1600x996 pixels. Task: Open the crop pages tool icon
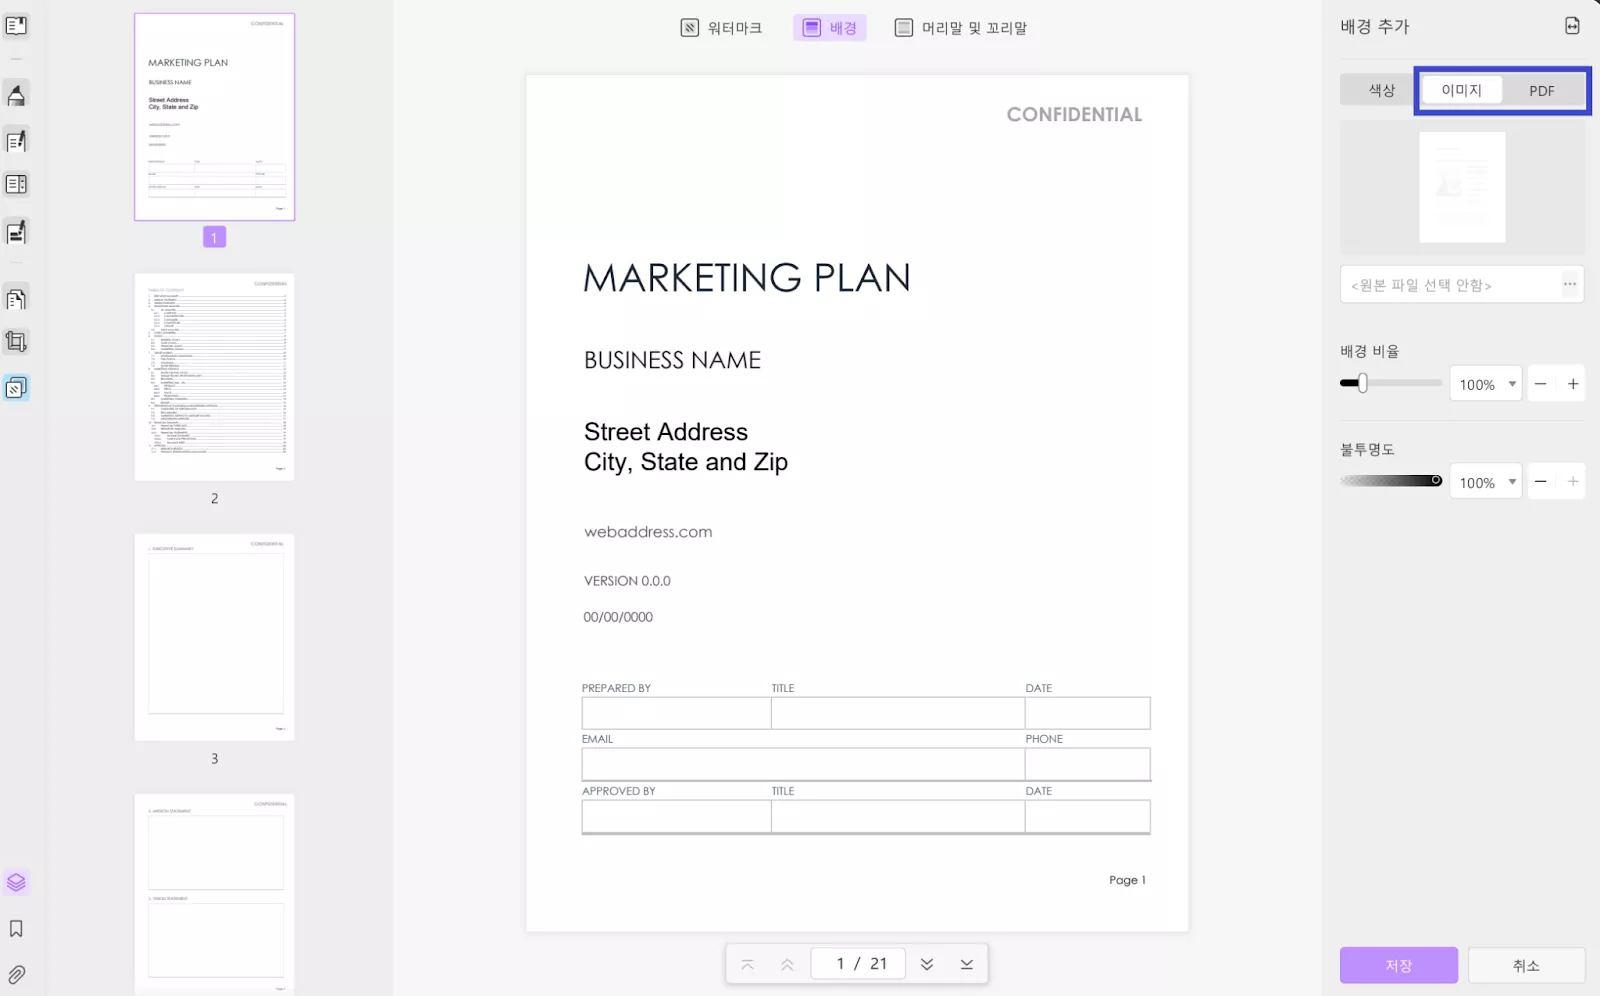coord(16,342)
